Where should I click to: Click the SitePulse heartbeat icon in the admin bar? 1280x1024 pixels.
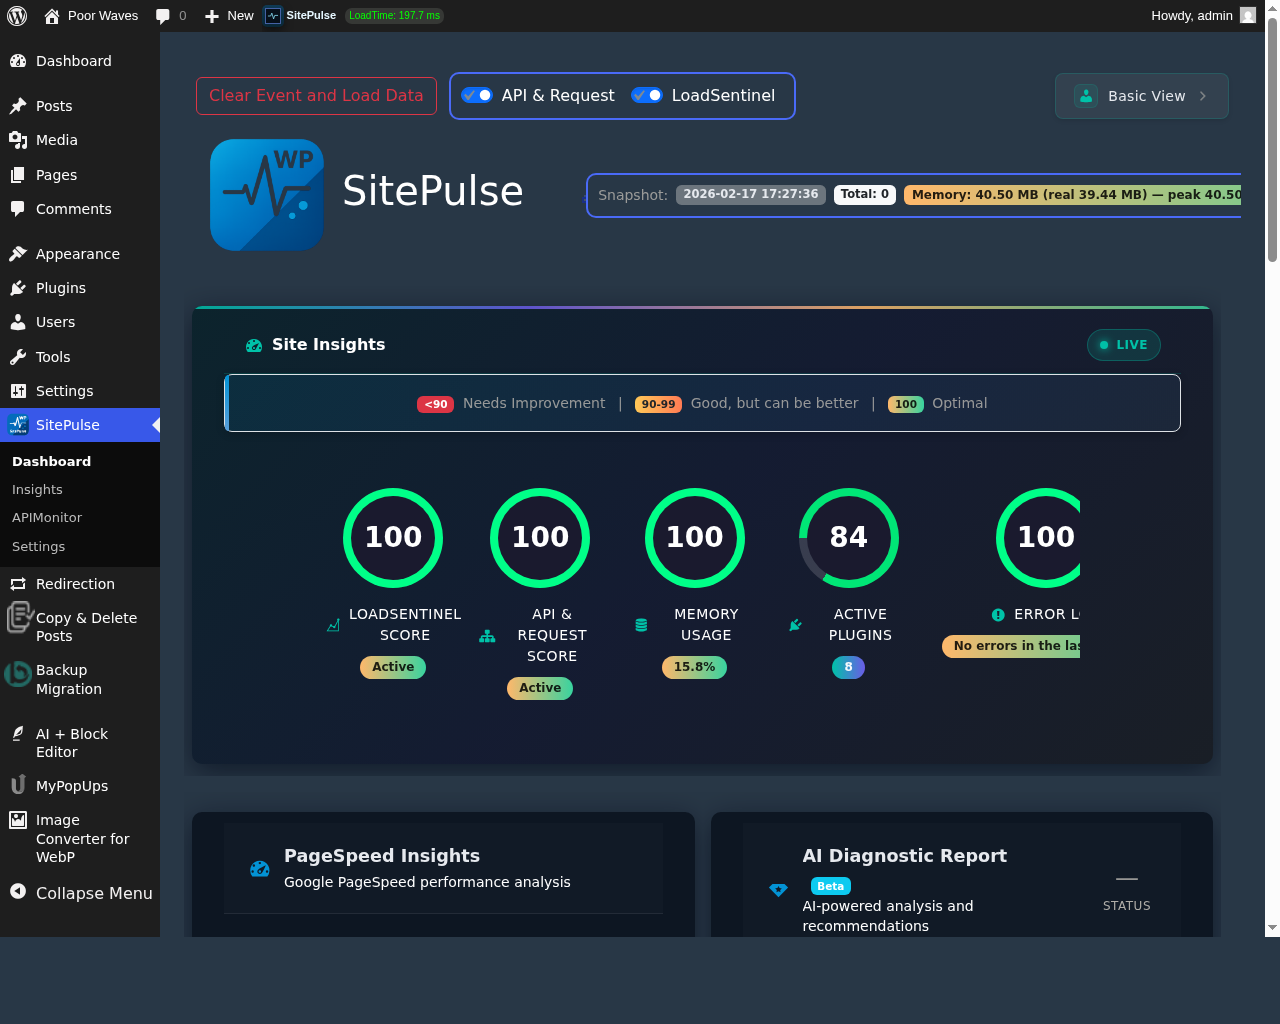click(x=272, y=15)
